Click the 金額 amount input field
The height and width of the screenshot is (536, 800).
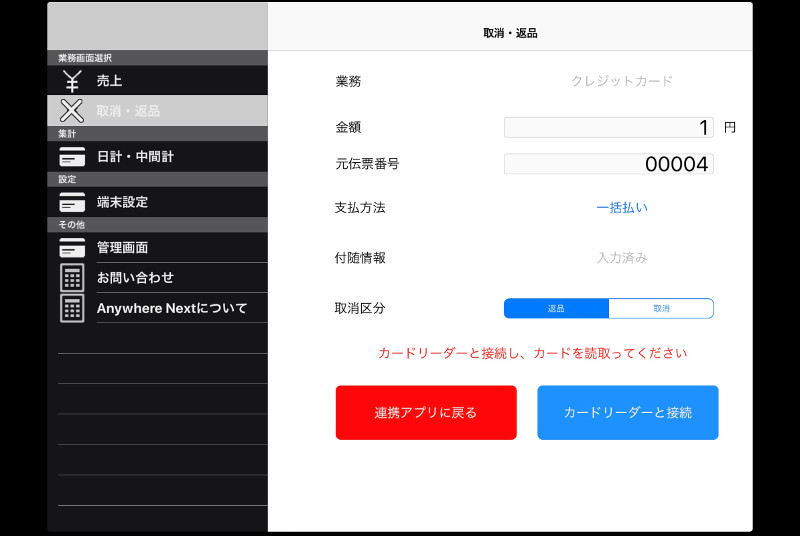coord(609,127)
